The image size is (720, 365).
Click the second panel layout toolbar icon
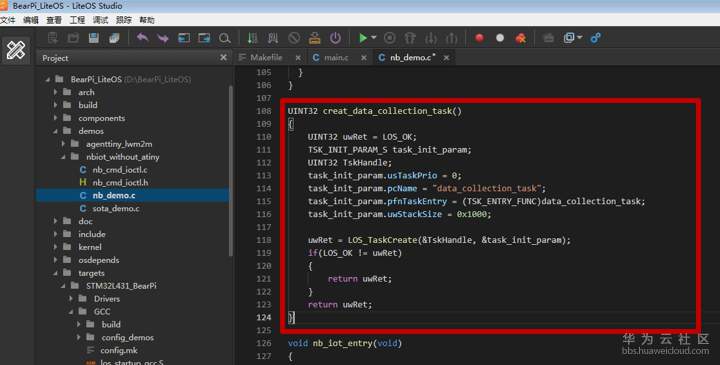(x=204, y=38)
